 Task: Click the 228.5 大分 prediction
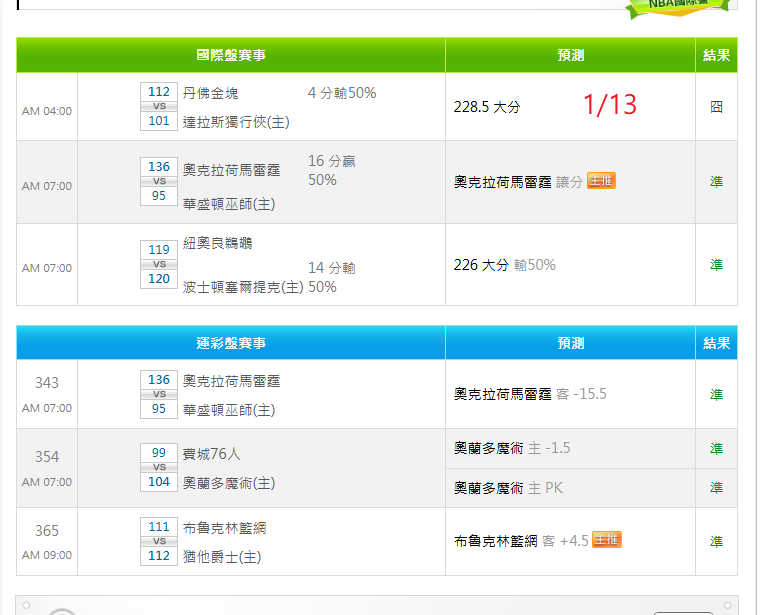coord(487,107)
